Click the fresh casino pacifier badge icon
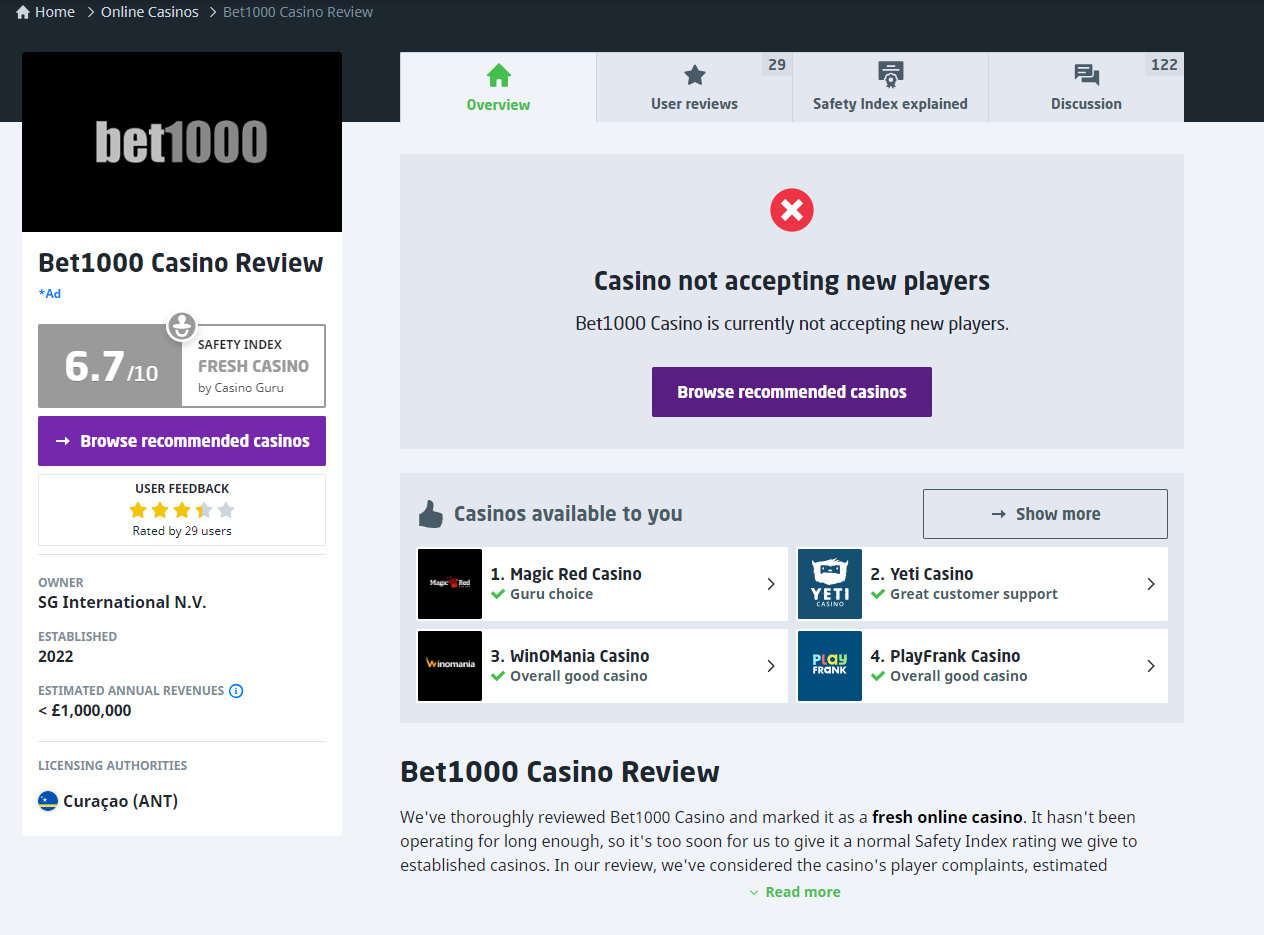This screenshot has height=935, width=1264. click(181, 326)
